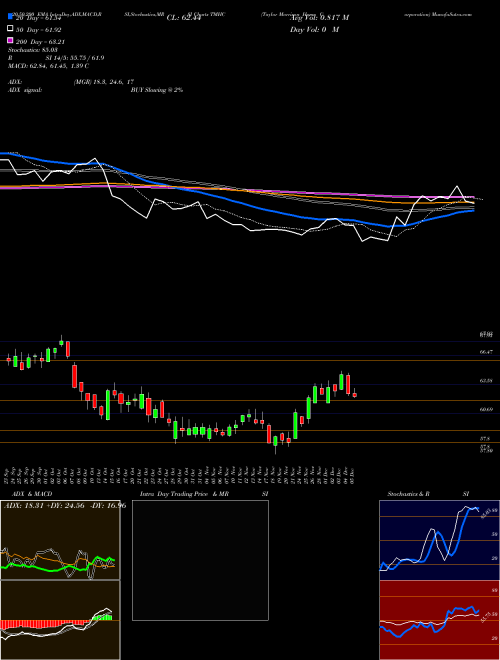
Task: Click the white 50 Day legend swatch
Action: pyautogui.click(x=10, y=29)
